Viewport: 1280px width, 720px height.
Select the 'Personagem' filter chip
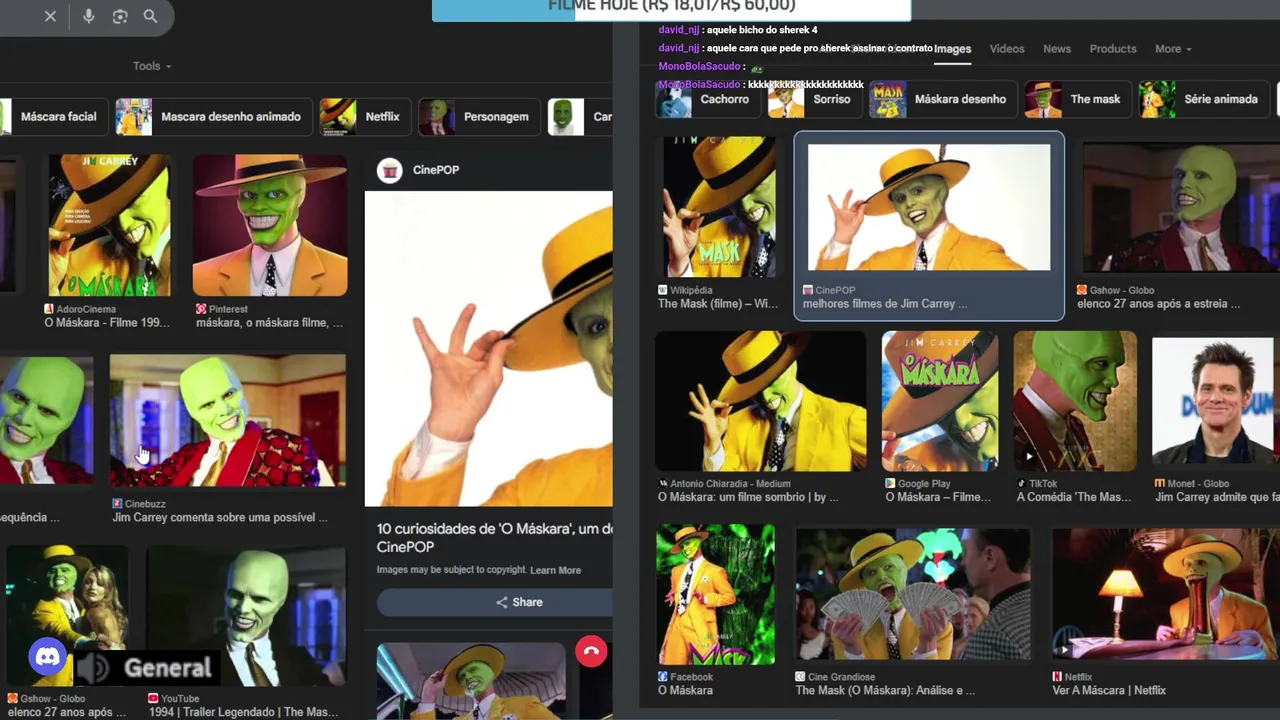pos(478,117)
